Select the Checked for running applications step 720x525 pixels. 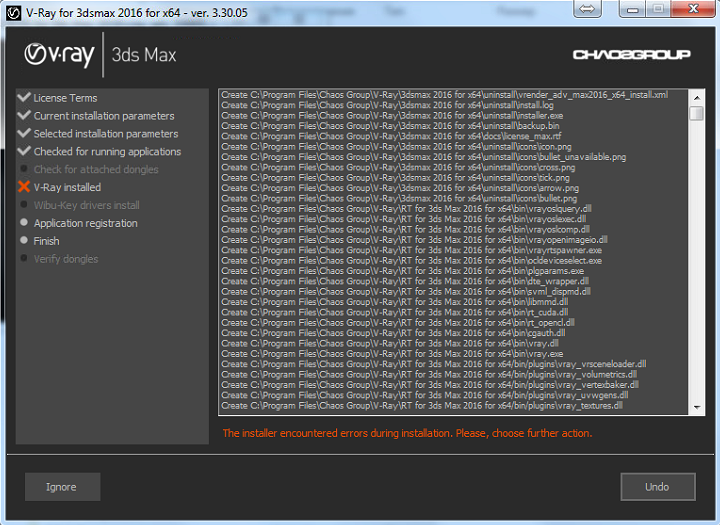[107, 152]
